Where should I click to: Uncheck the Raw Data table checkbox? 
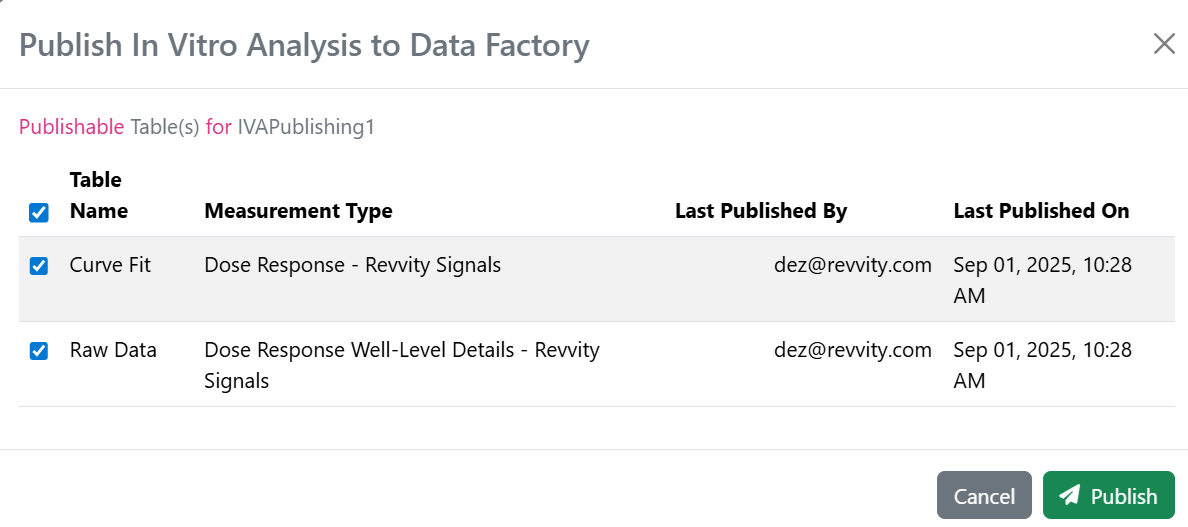pyautogui.click(x=38, y=351)
